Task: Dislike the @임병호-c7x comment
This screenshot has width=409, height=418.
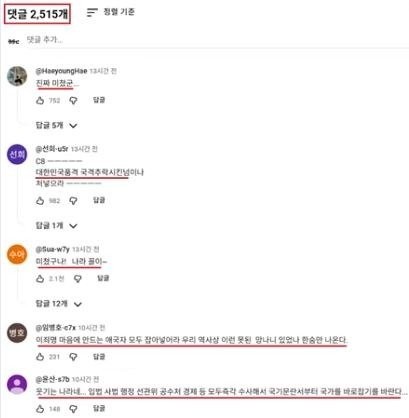Action: coord(73,357)
